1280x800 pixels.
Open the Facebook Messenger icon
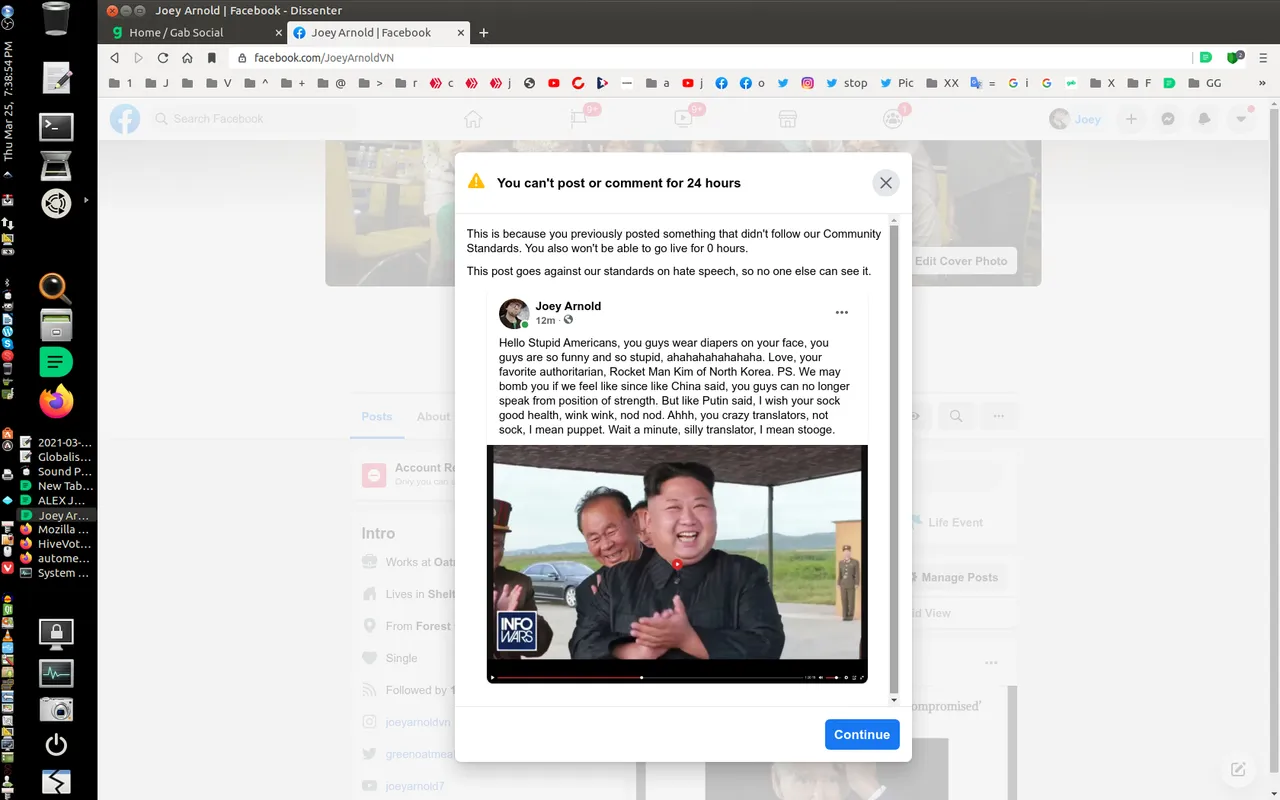pos(1167,119)
